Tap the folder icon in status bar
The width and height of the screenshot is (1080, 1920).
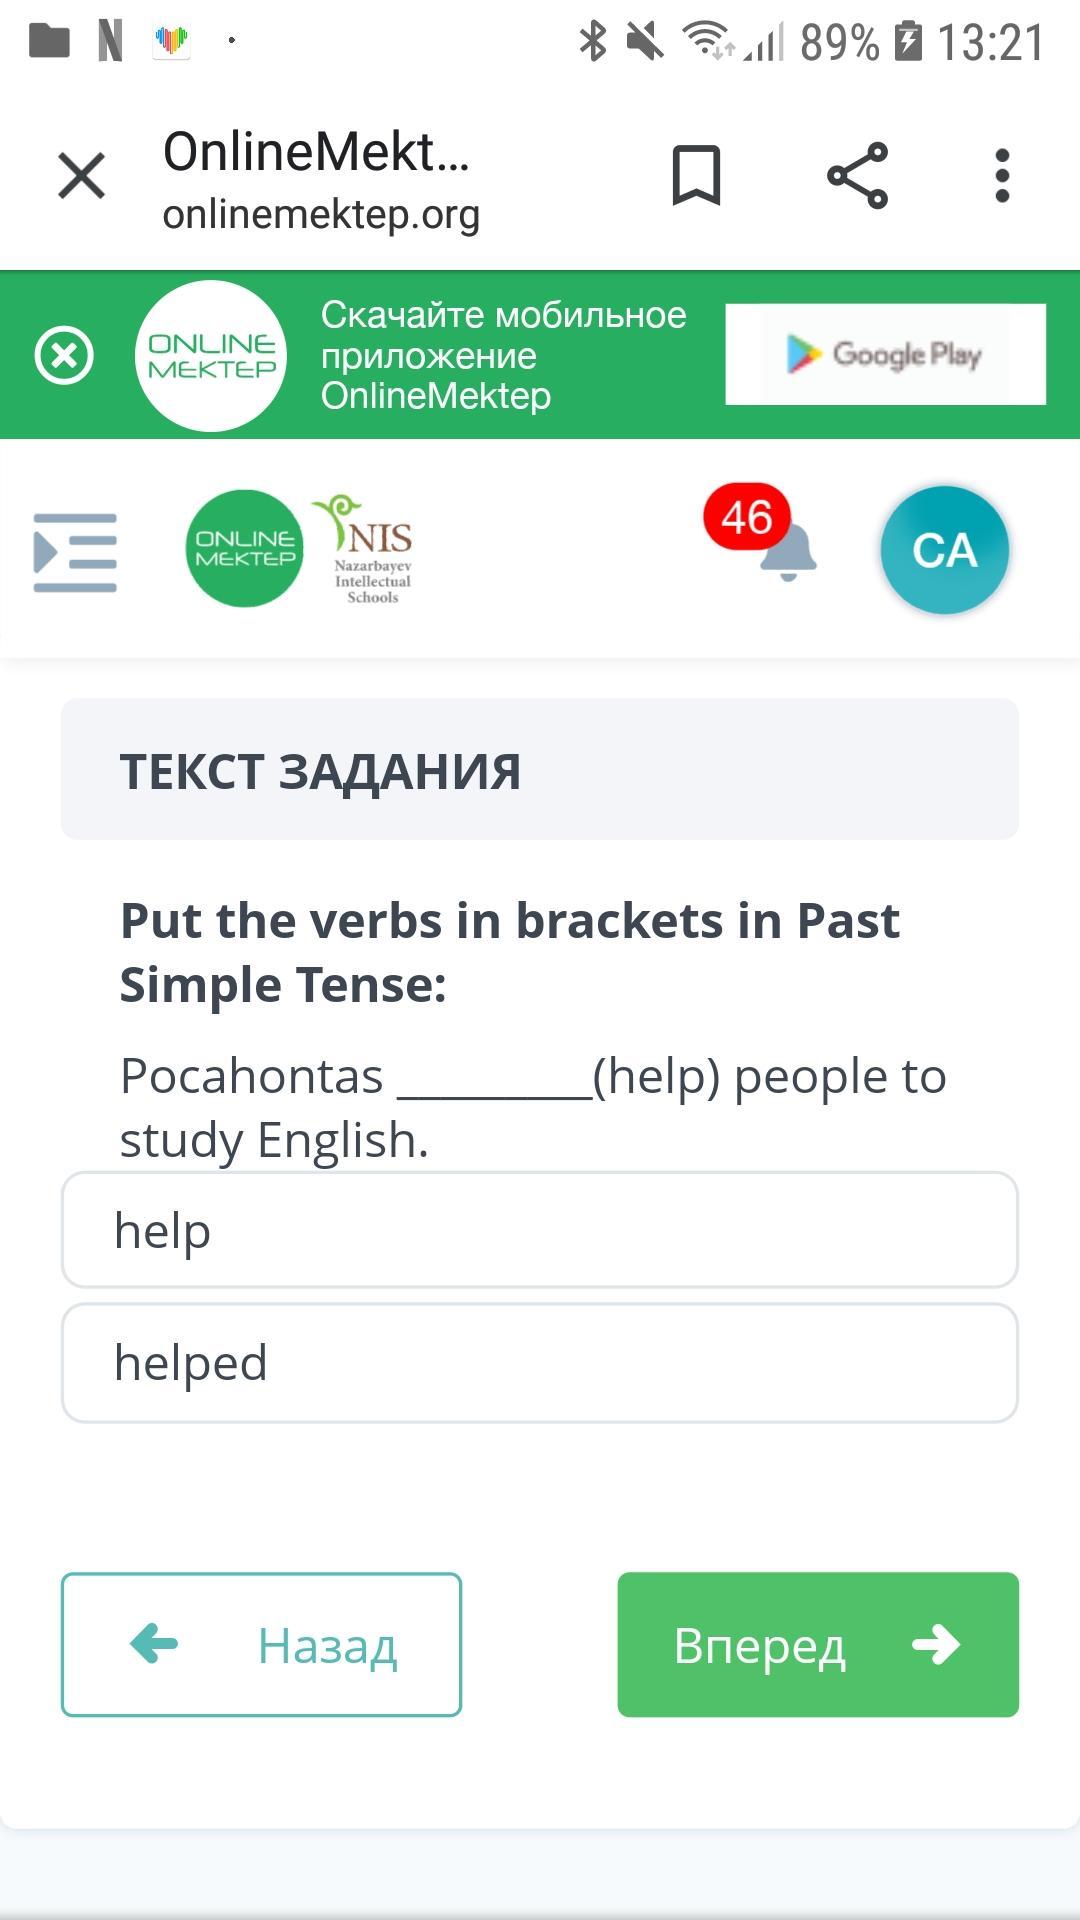(x=49, y=42)
